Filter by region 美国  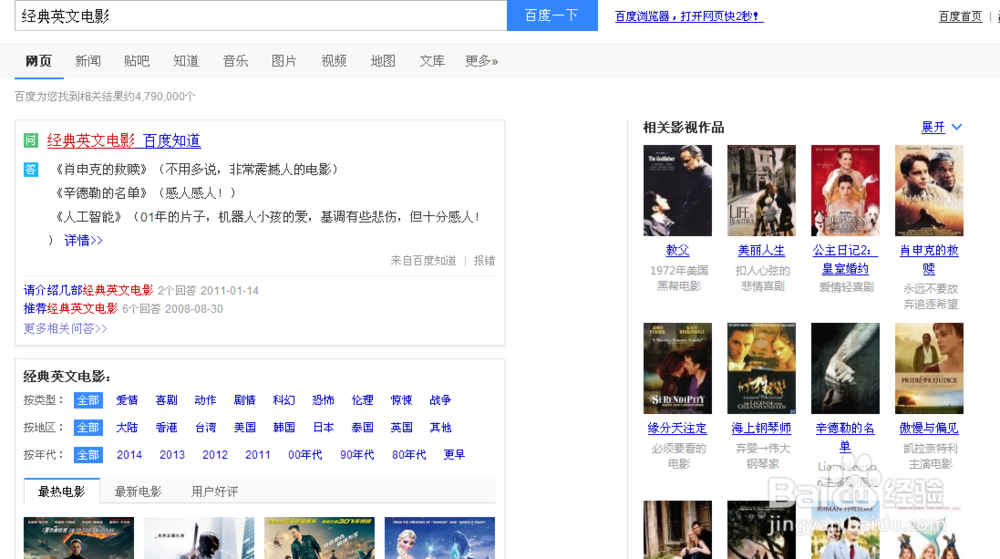[x=244, y=428]
